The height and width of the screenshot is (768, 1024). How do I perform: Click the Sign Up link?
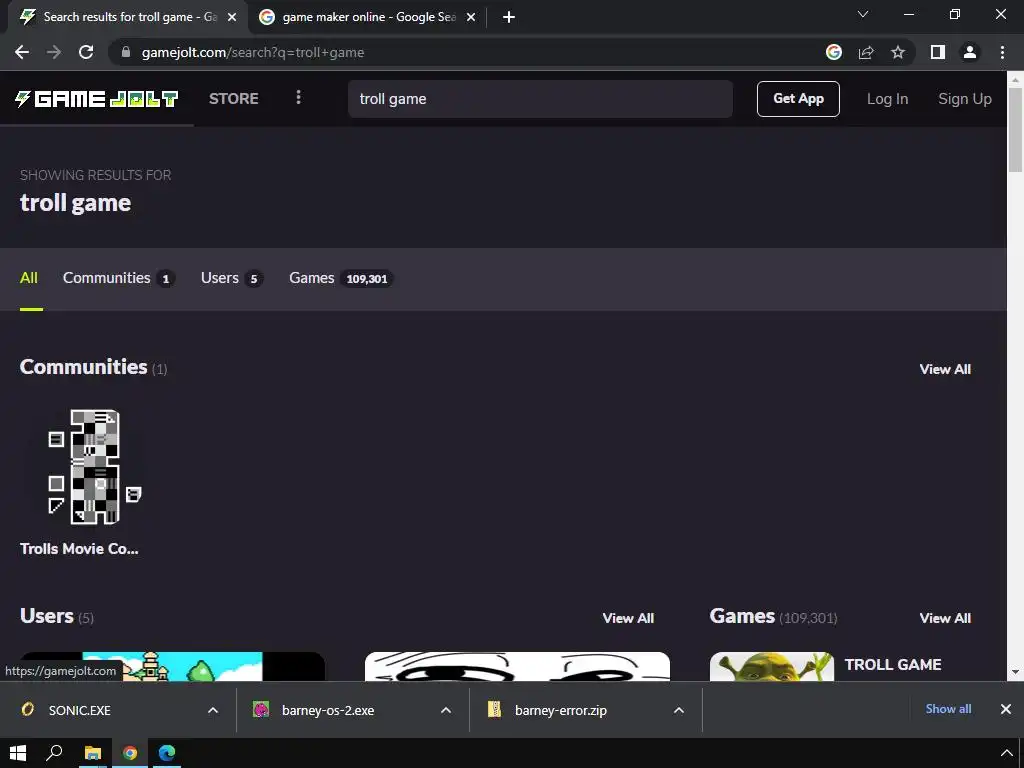click(965, 99)
